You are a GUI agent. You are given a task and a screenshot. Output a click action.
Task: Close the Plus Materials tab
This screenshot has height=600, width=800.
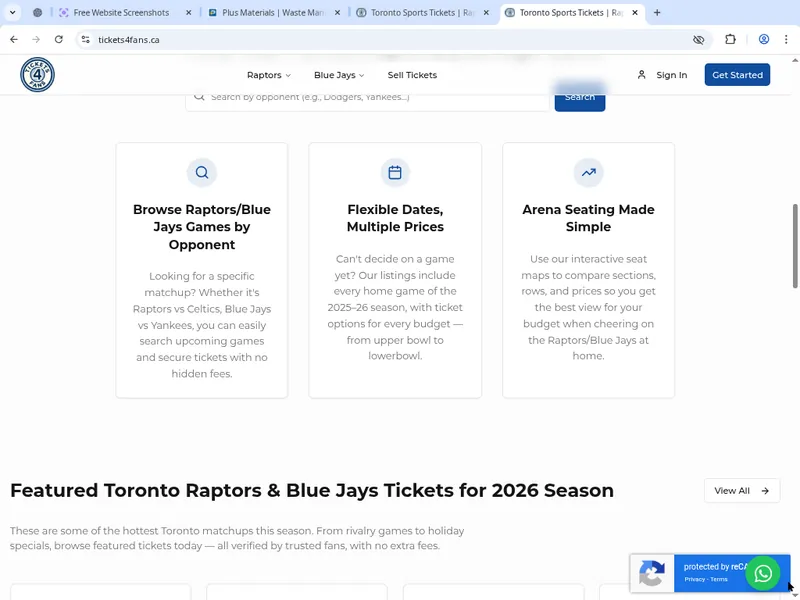tap(337, 13)
